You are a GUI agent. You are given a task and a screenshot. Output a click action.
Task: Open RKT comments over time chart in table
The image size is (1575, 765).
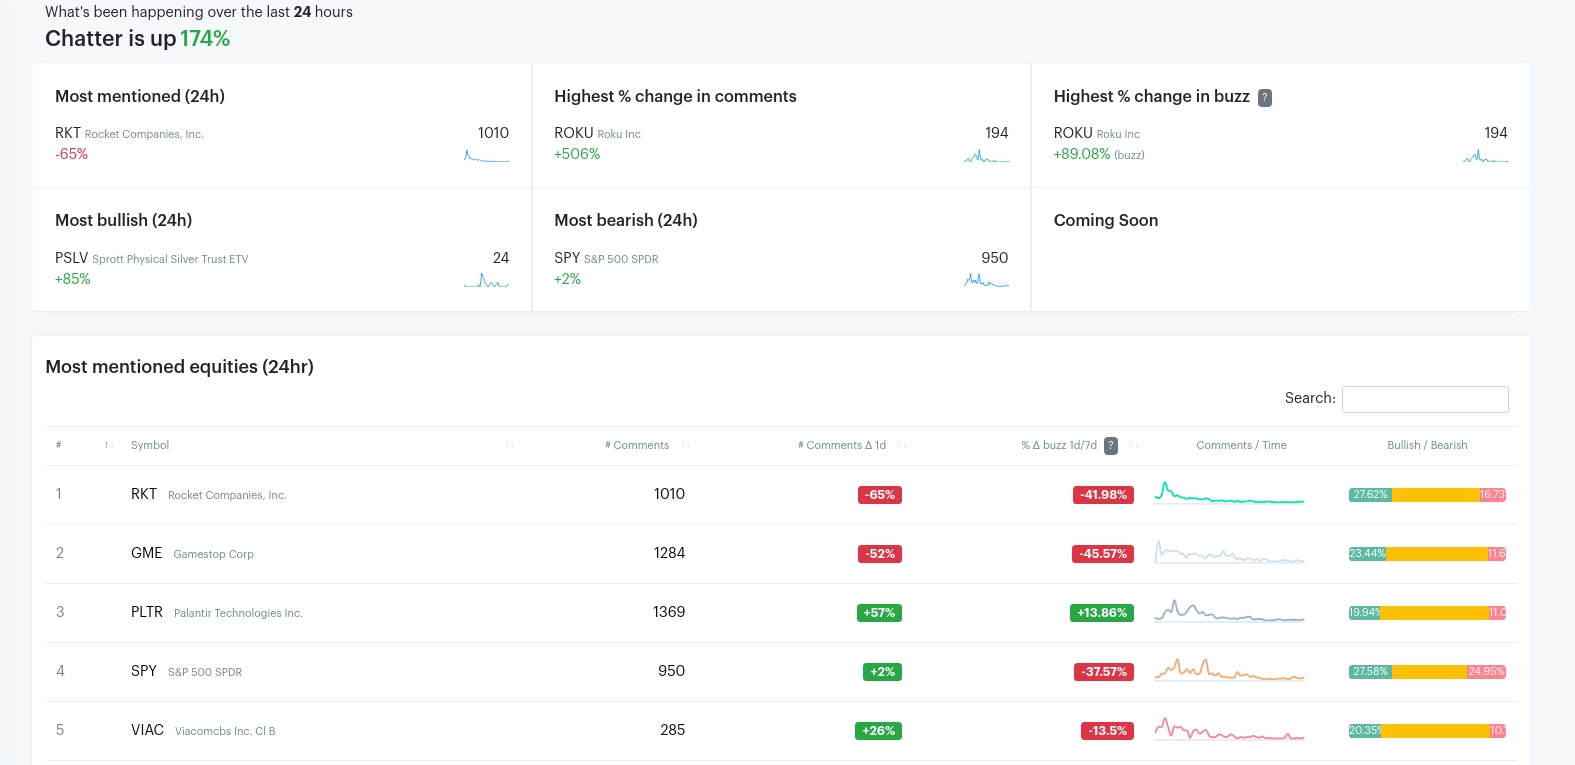(x=1229, y=493)
